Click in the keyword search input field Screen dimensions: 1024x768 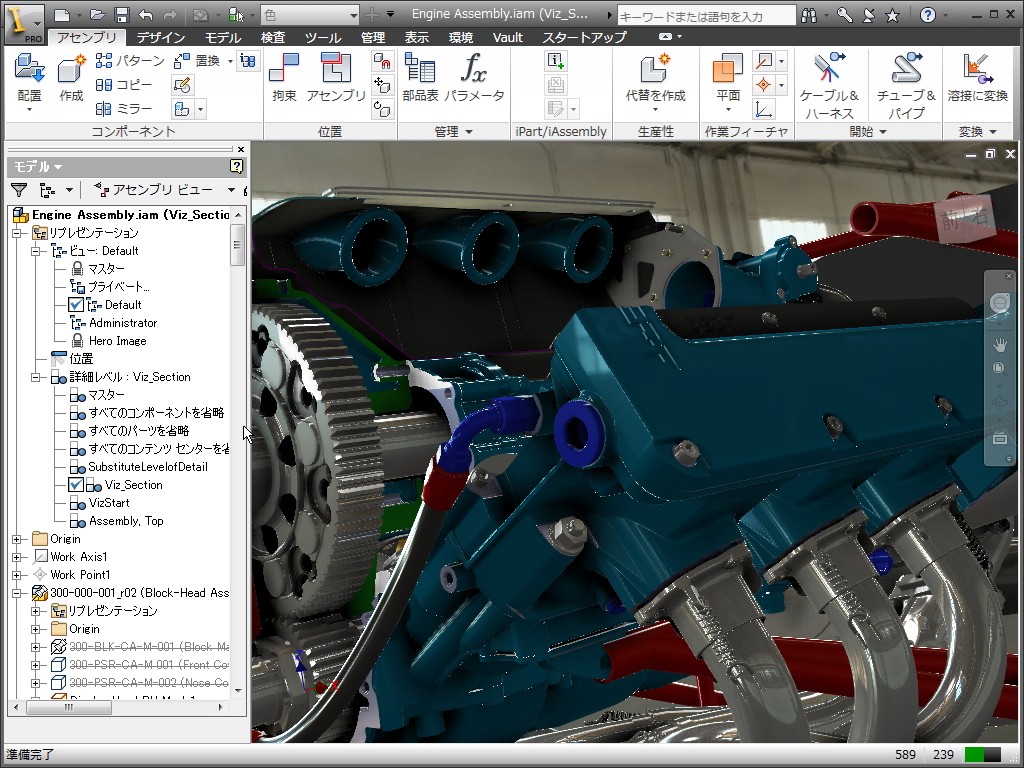(x=706, y=15)
